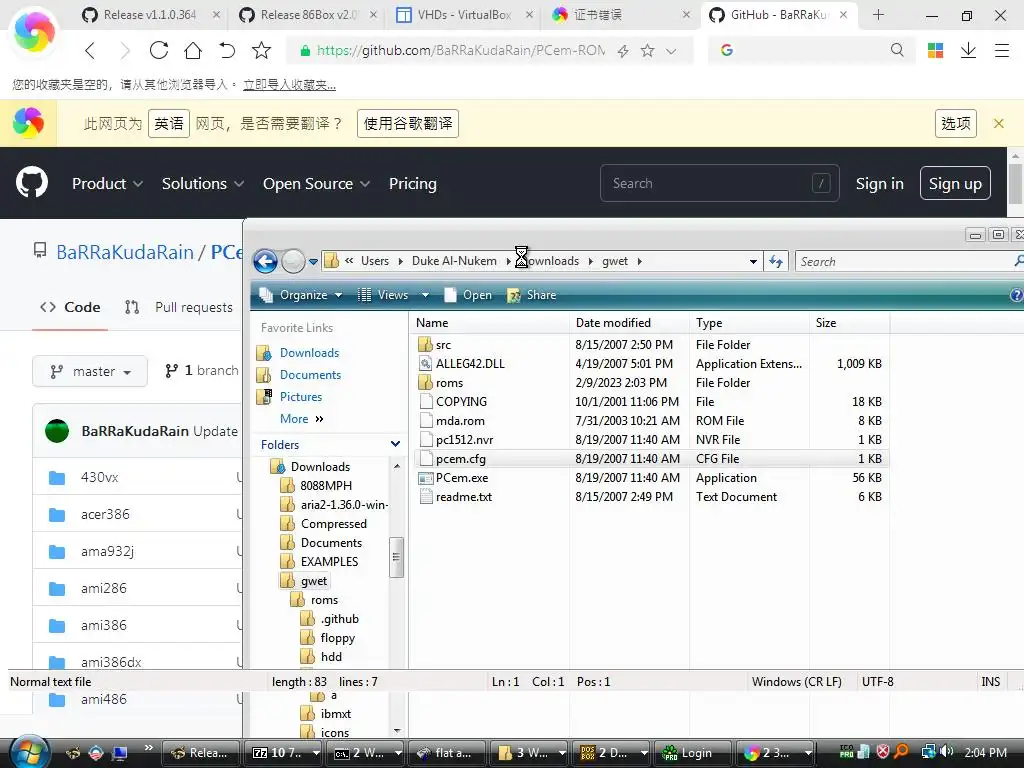1024x768 pixels.
Task: Switch to Release v1.1.0.364 tab
Action: (x=150, y=14)
